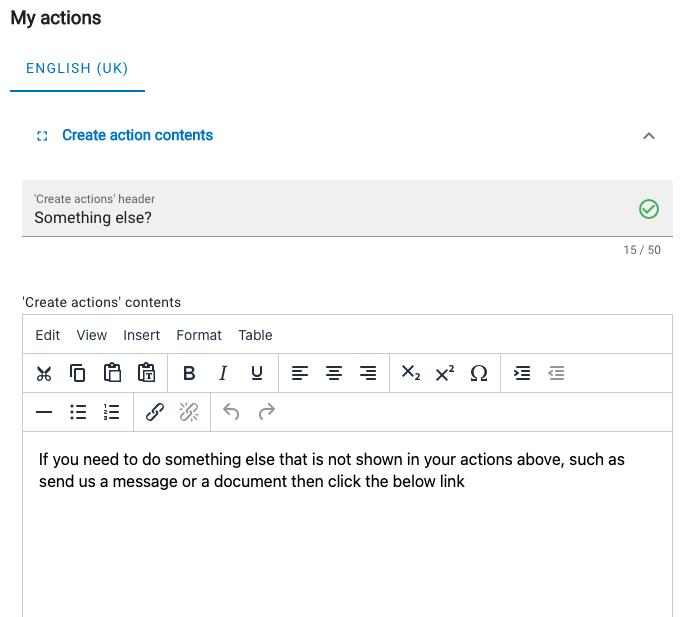Apply subscript formatting
Image resolution: width=691 pixels, height=617 pixels.
coord(411,373)
